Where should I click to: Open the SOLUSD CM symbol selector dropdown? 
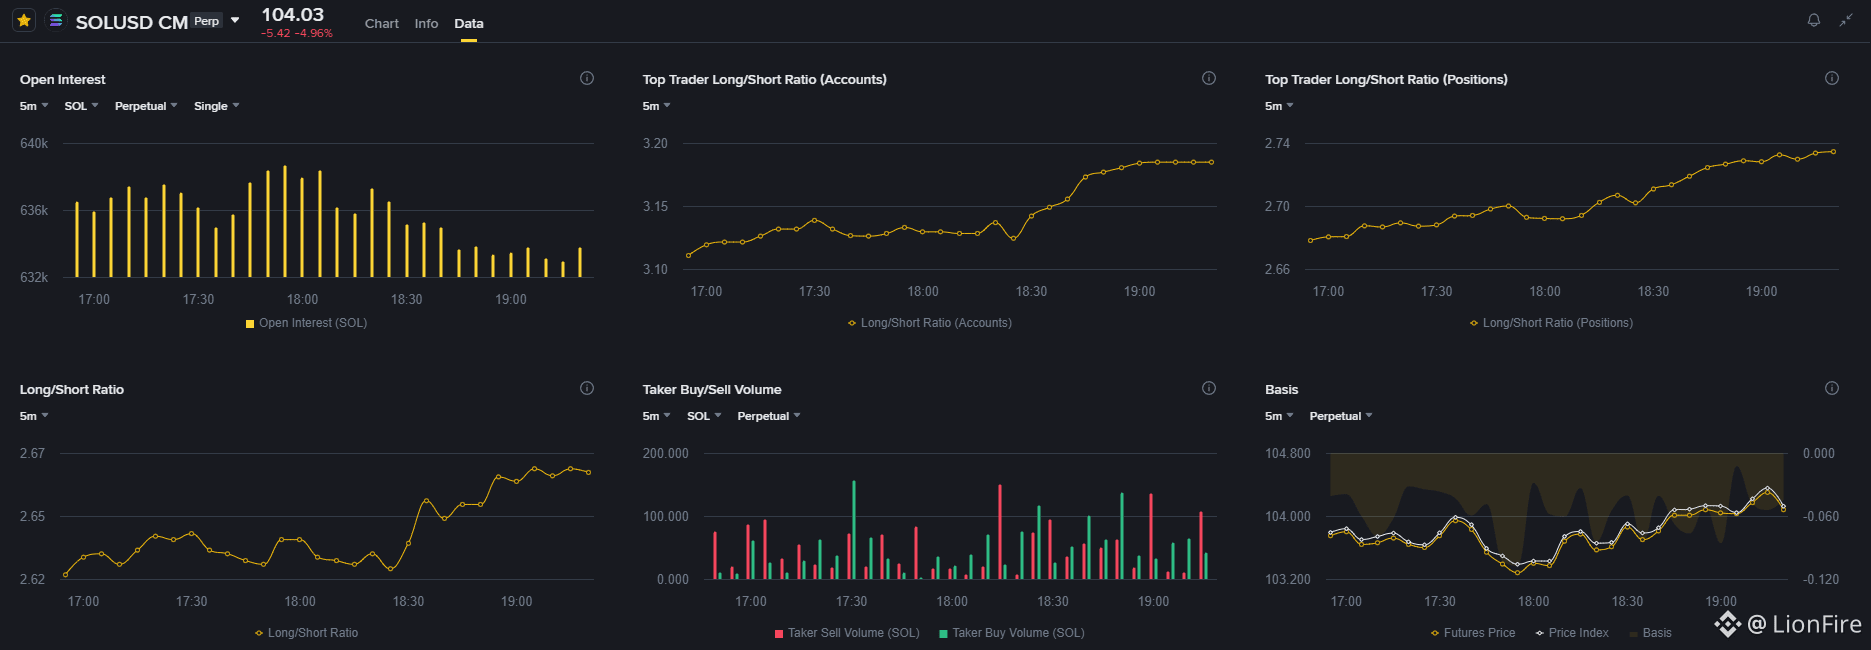click(235, 20)
